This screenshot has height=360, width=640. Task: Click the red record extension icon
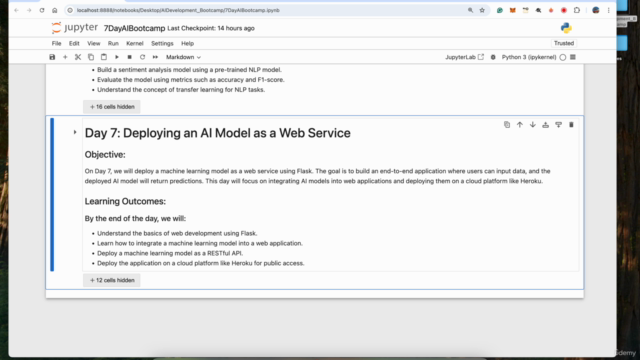564,10
